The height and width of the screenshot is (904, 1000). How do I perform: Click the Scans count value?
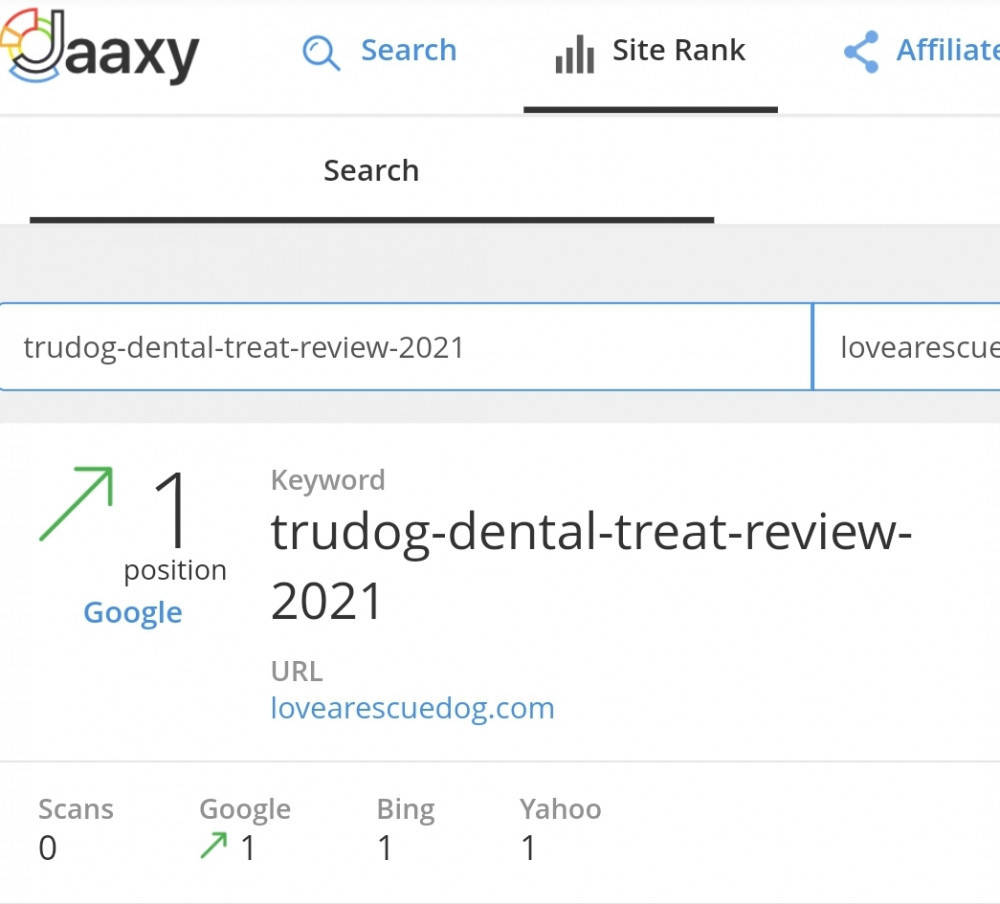point(48,848)
